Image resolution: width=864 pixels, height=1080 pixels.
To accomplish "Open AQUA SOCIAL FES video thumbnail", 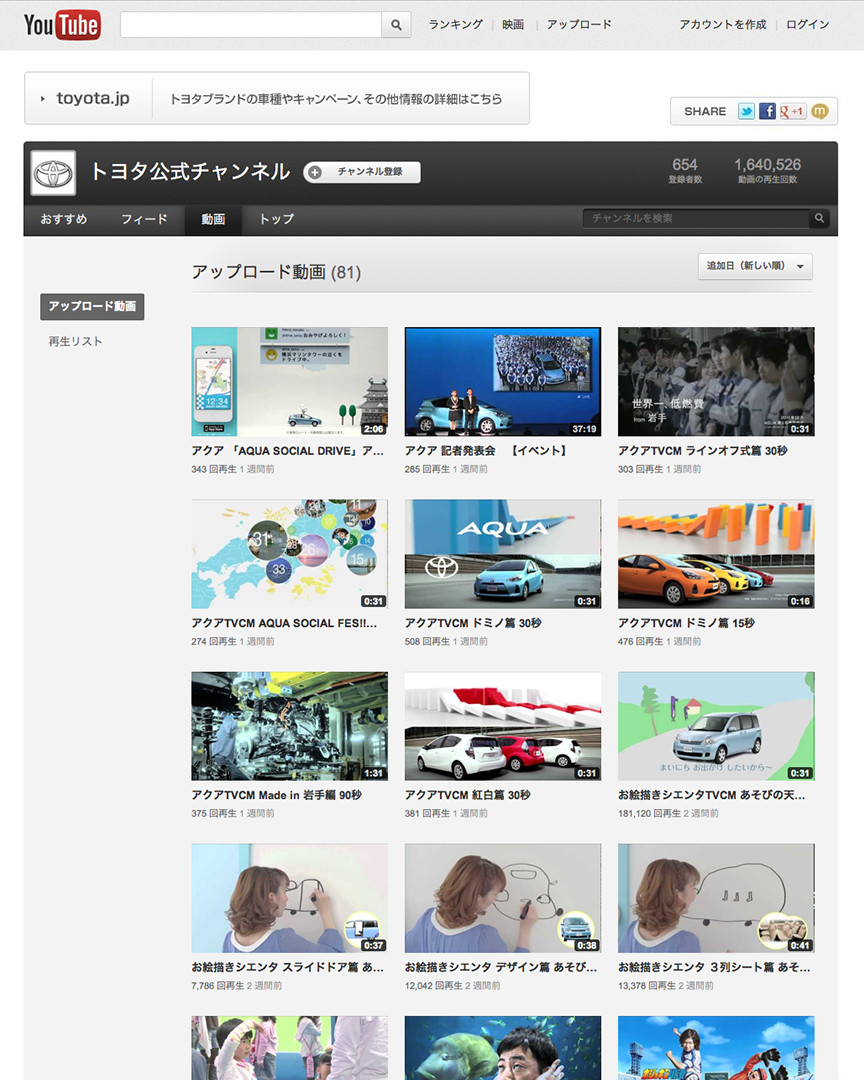I will [289, 554].
